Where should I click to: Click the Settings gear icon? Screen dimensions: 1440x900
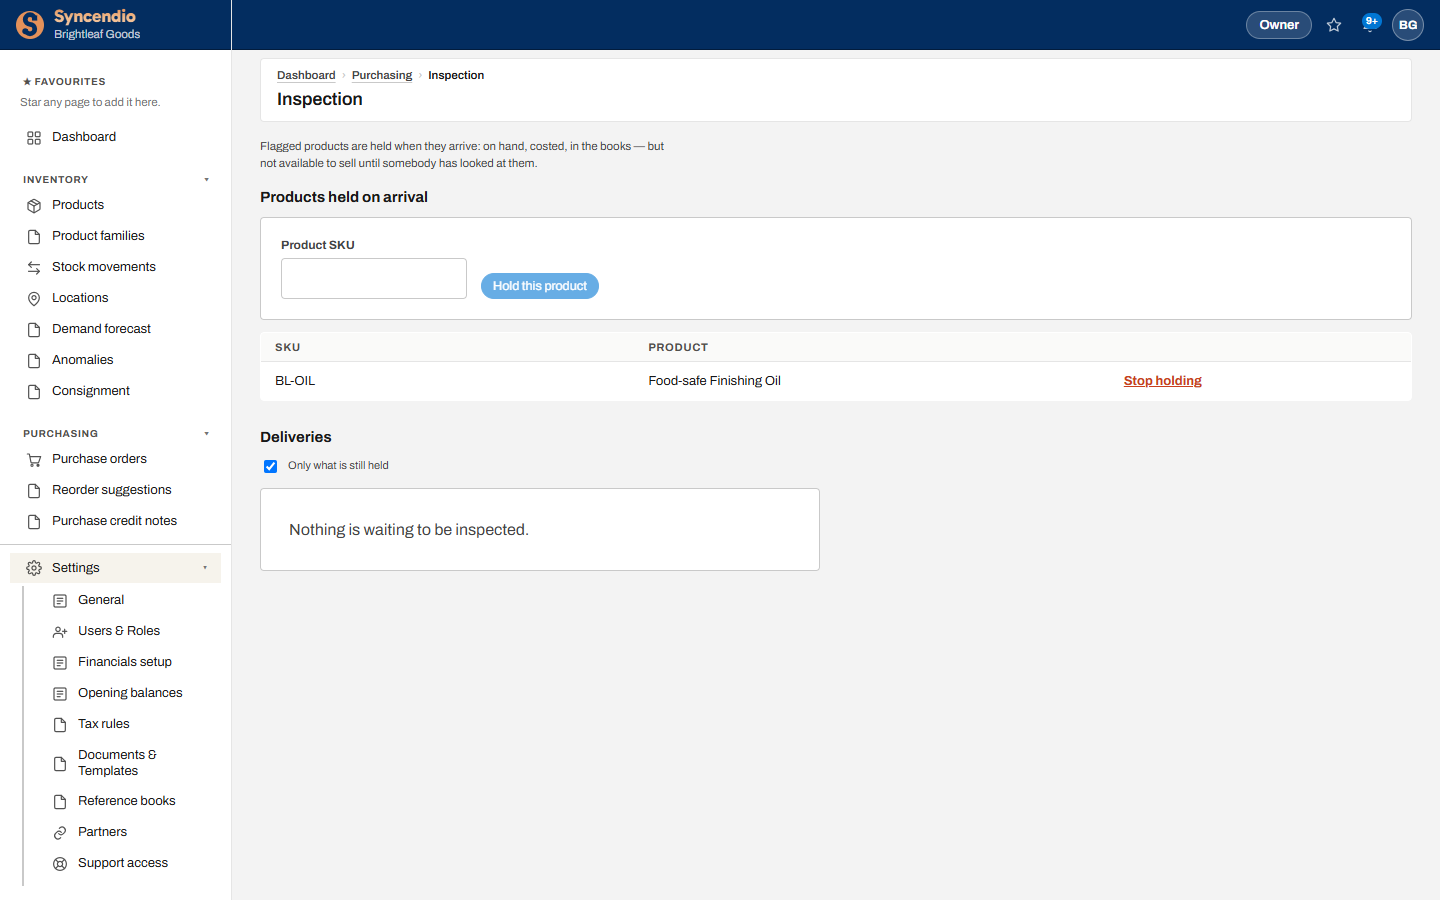pyautogui.click(x=34, y=568)
